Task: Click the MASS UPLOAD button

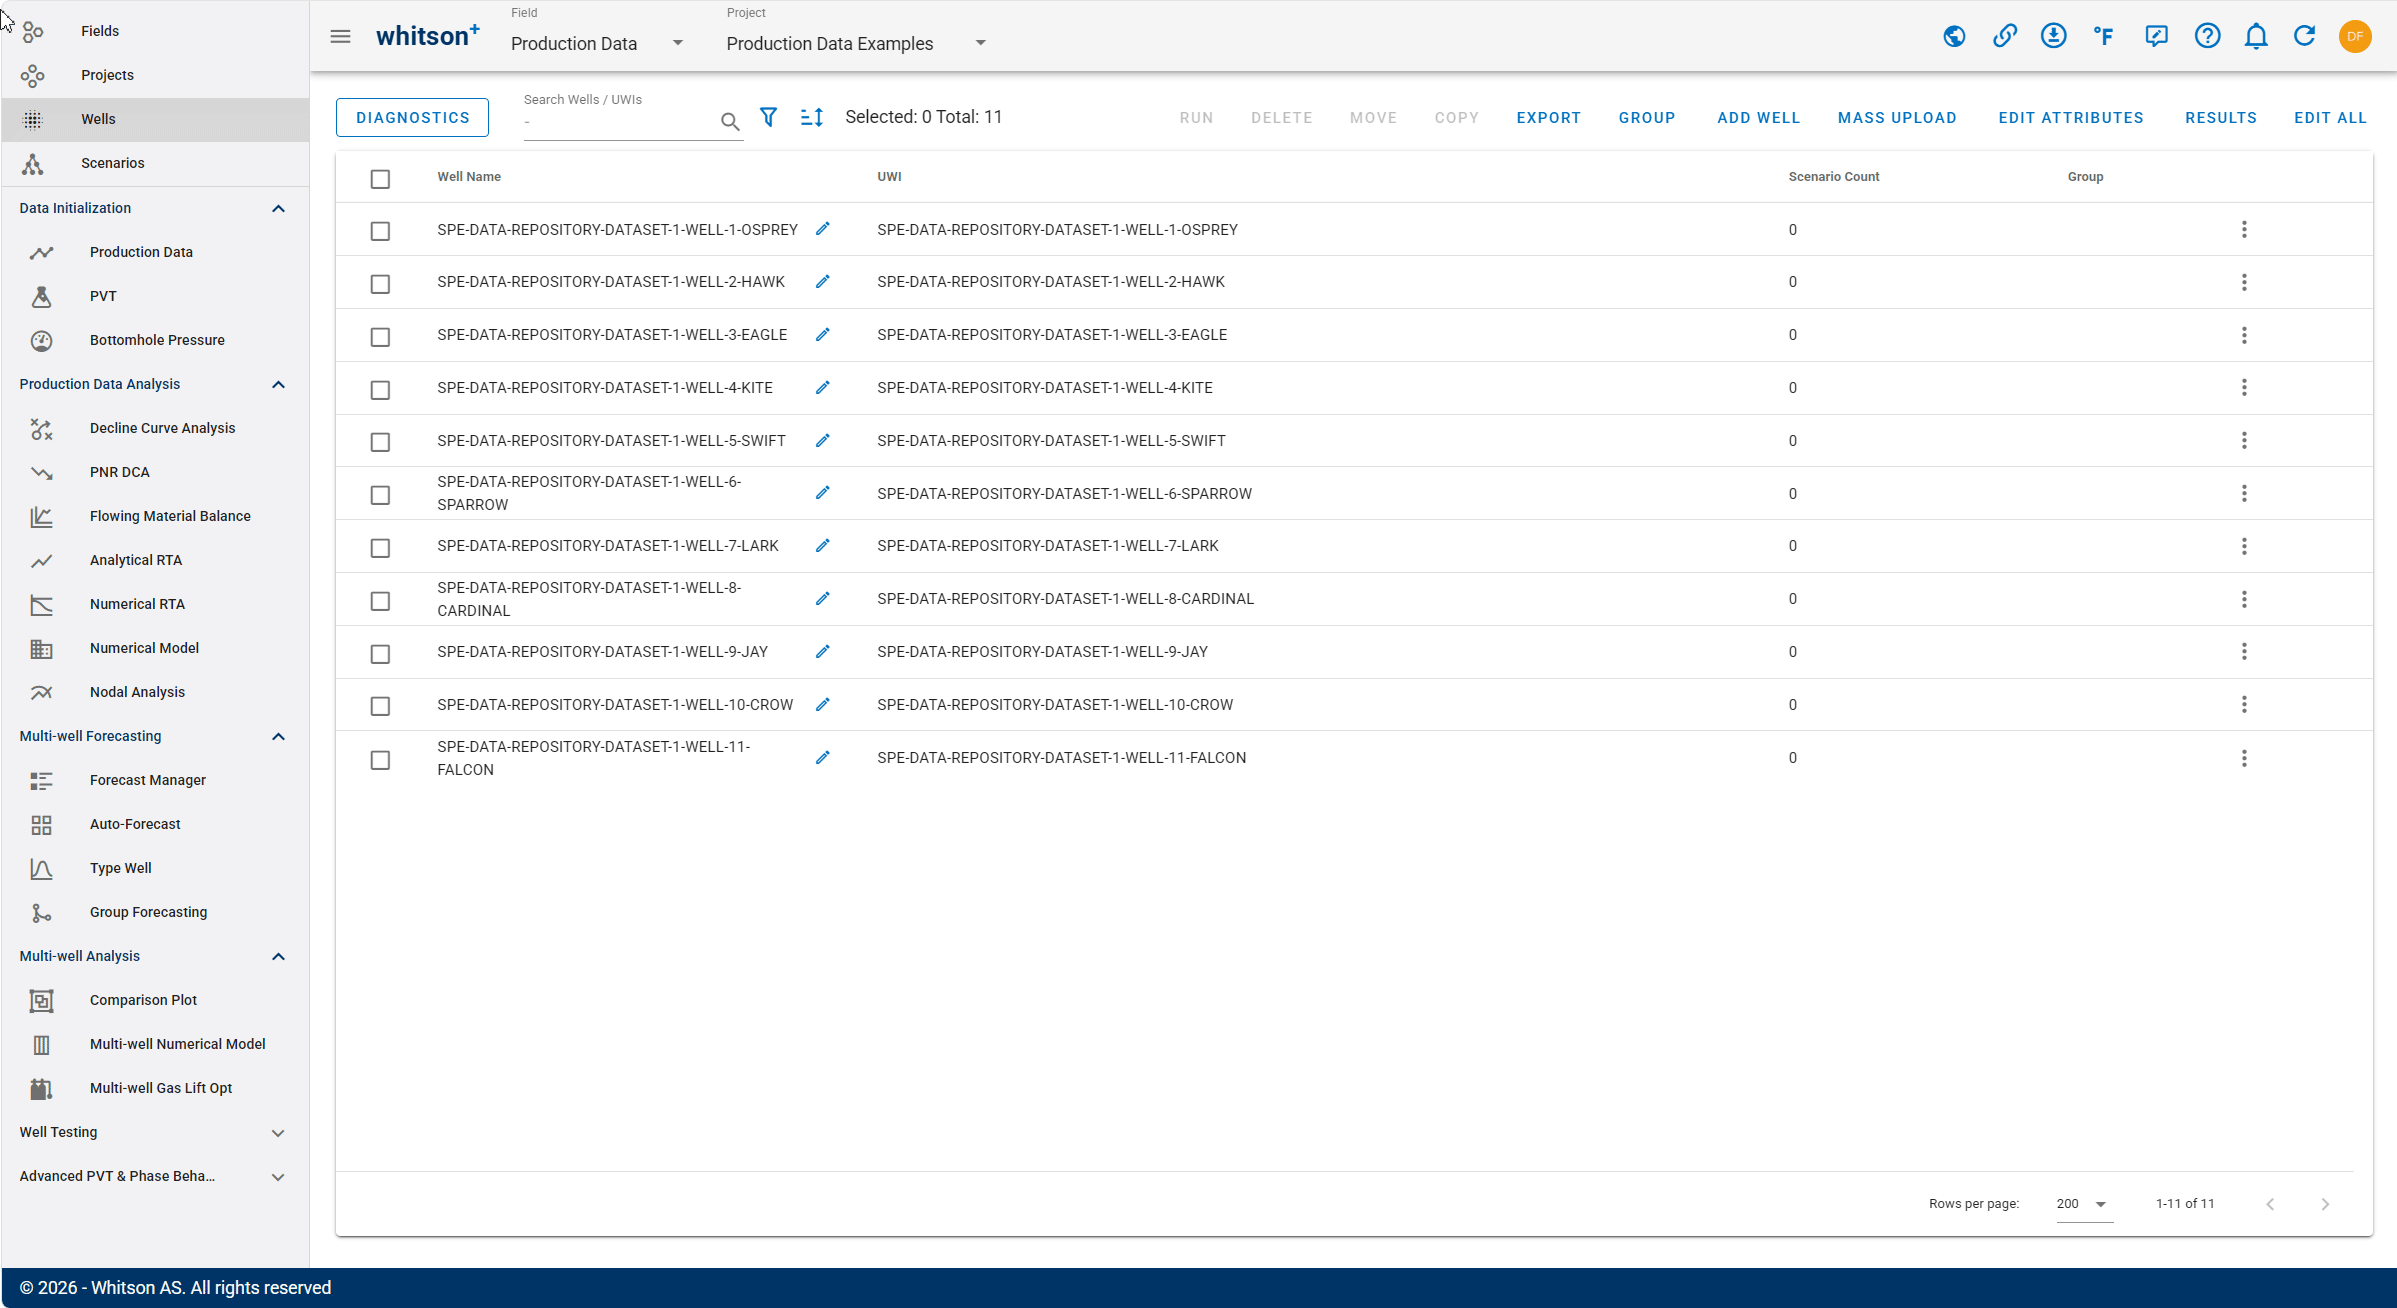Action: 1897,117
